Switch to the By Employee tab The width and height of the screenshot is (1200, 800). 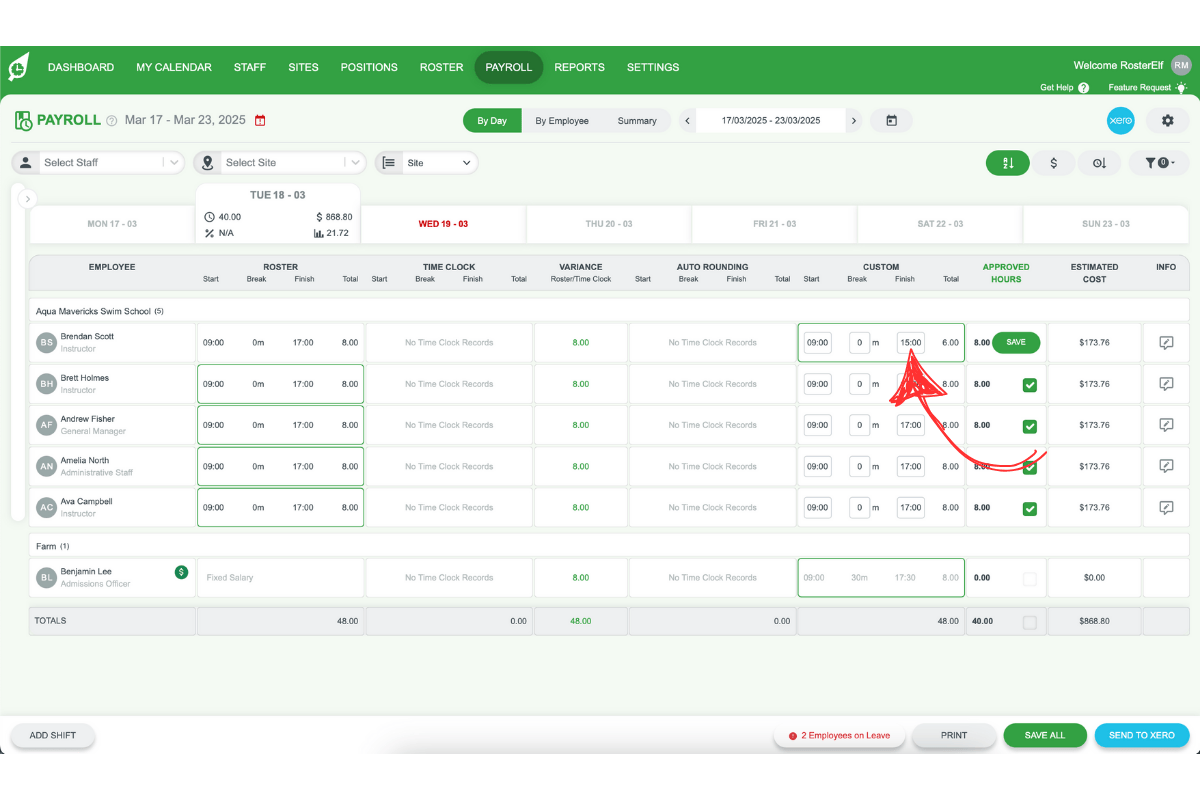(562, 120)
